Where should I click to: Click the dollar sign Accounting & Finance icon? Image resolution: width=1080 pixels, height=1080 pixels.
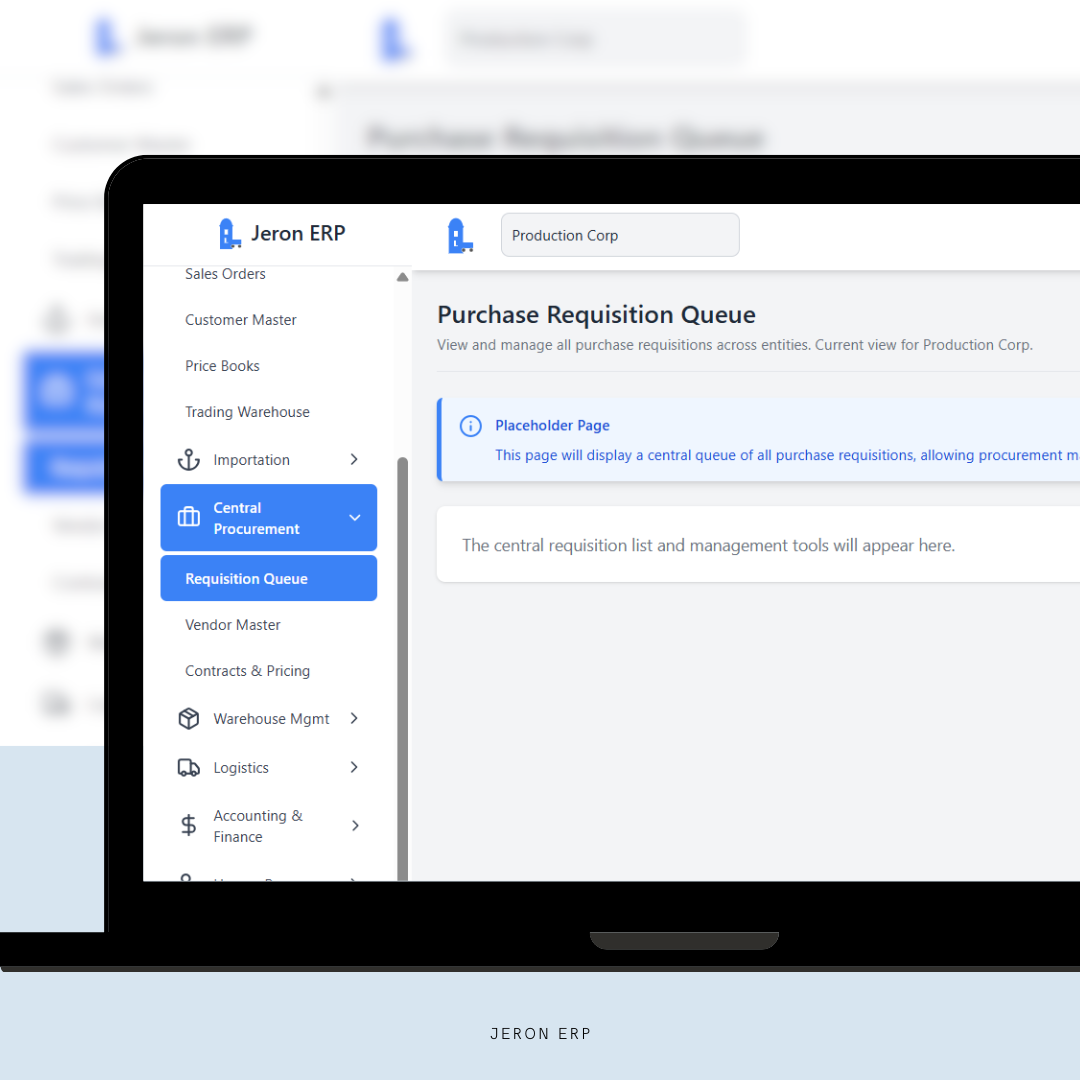coord(188,826)
